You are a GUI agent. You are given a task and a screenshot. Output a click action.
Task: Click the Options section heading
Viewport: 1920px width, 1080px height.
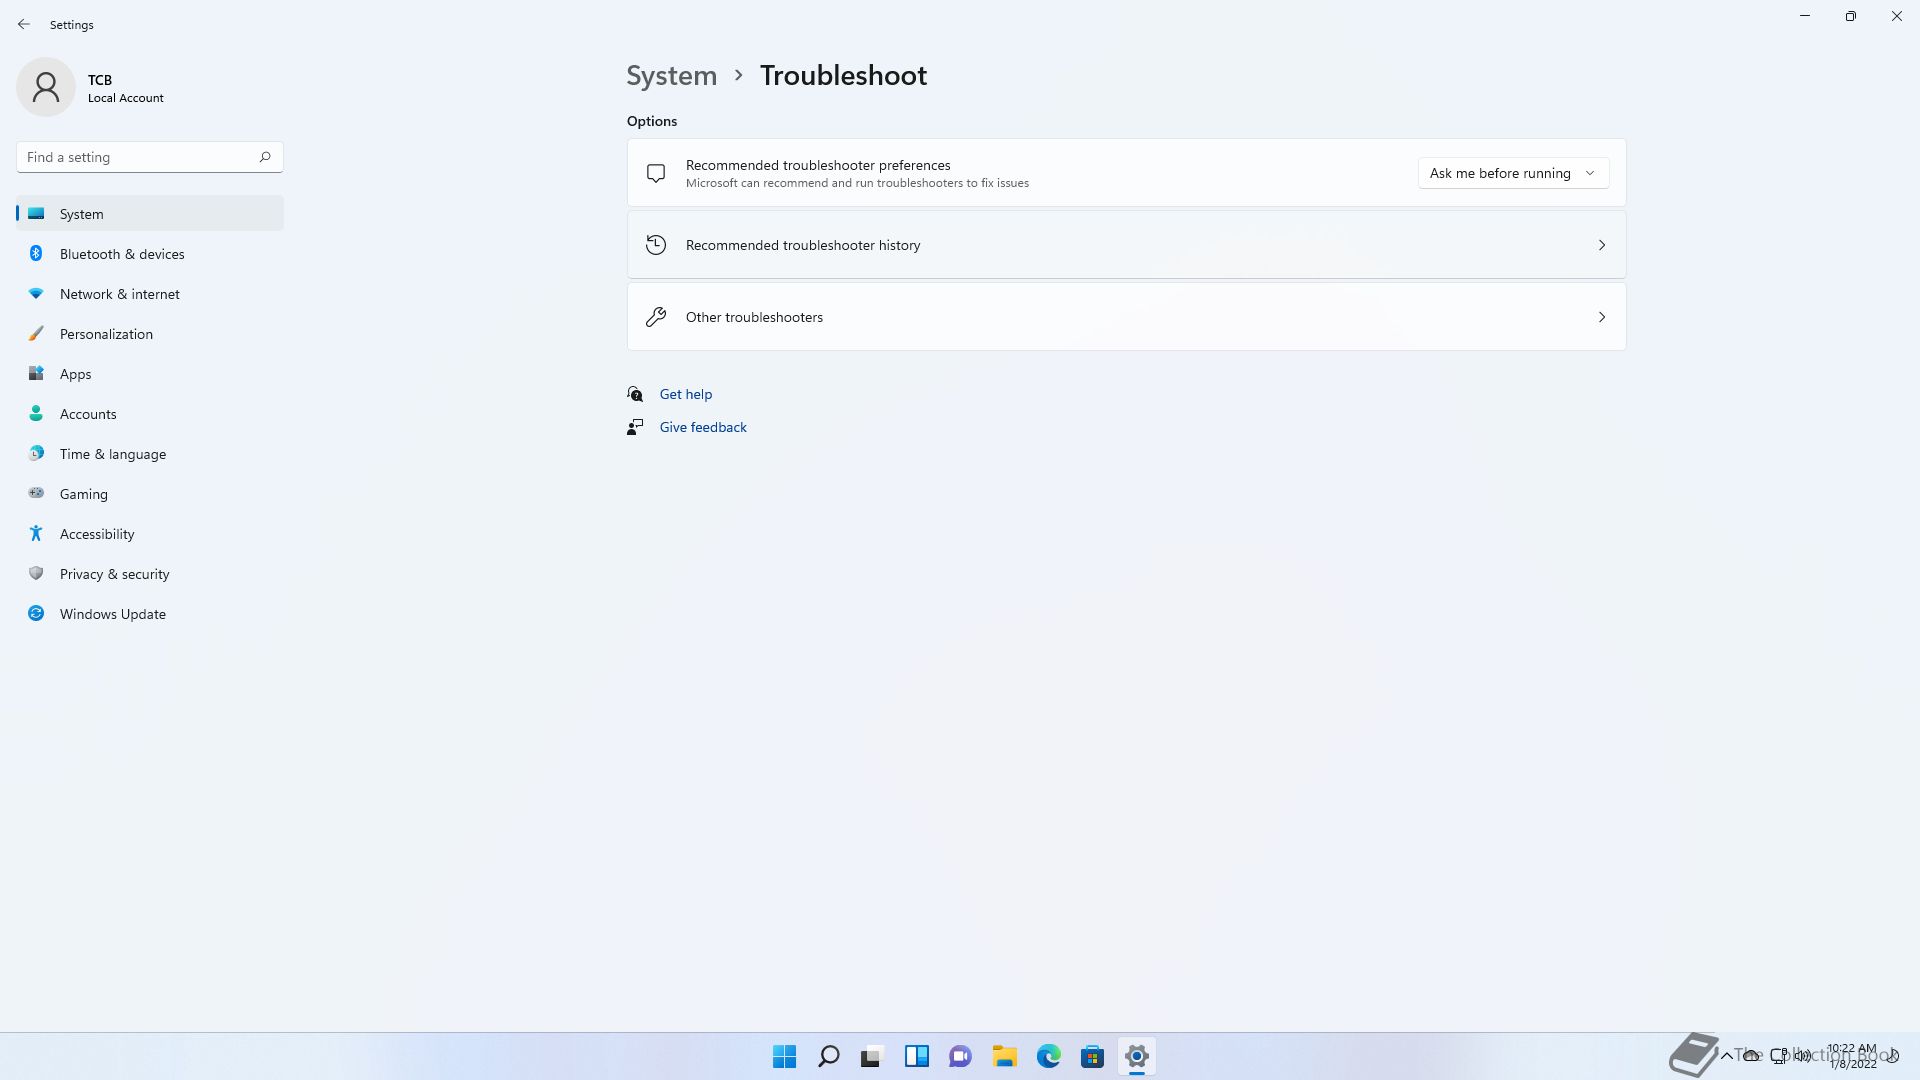[x=652, y=121]
